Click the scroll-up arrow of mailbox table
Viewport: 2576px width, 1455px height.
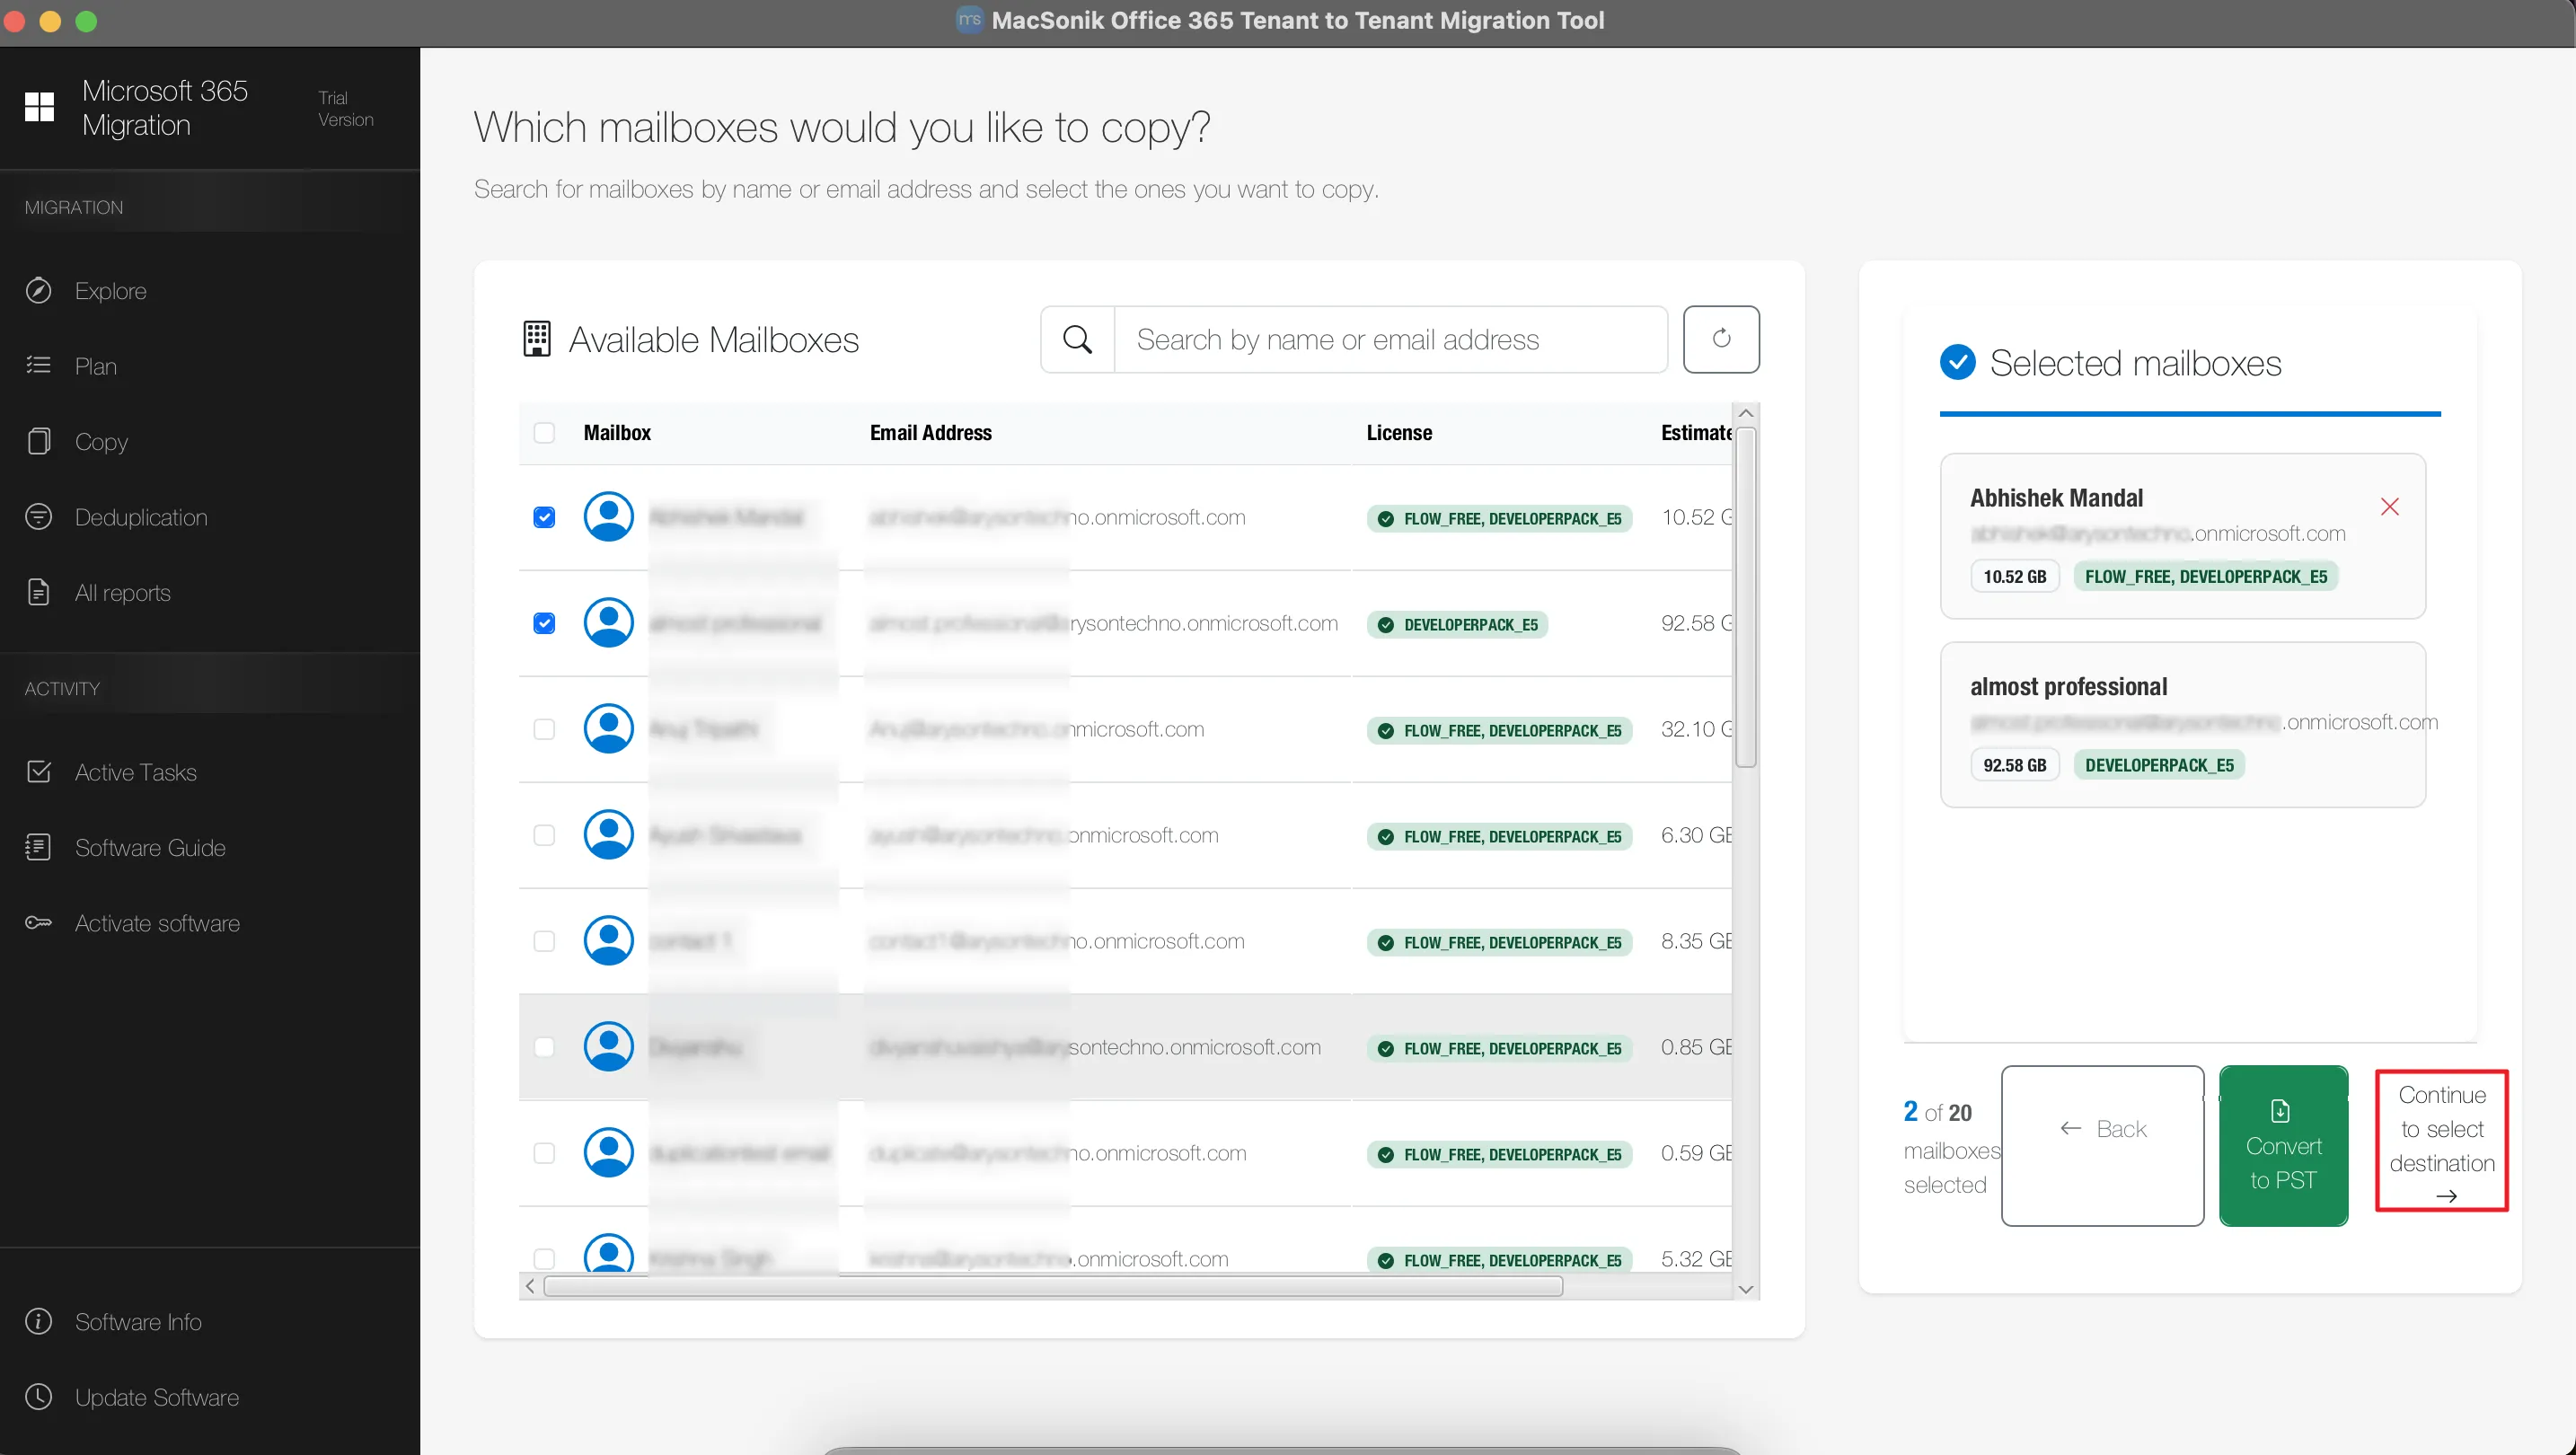(1746, 413)
